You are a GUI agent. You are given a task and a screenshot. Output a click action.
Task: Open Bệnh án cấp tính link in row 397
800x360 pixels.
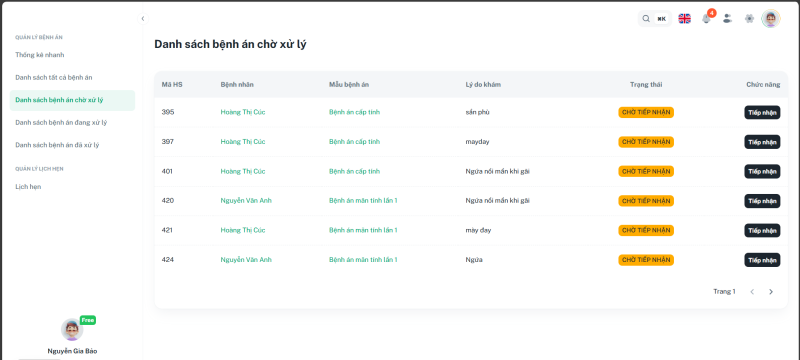(354, 142)
